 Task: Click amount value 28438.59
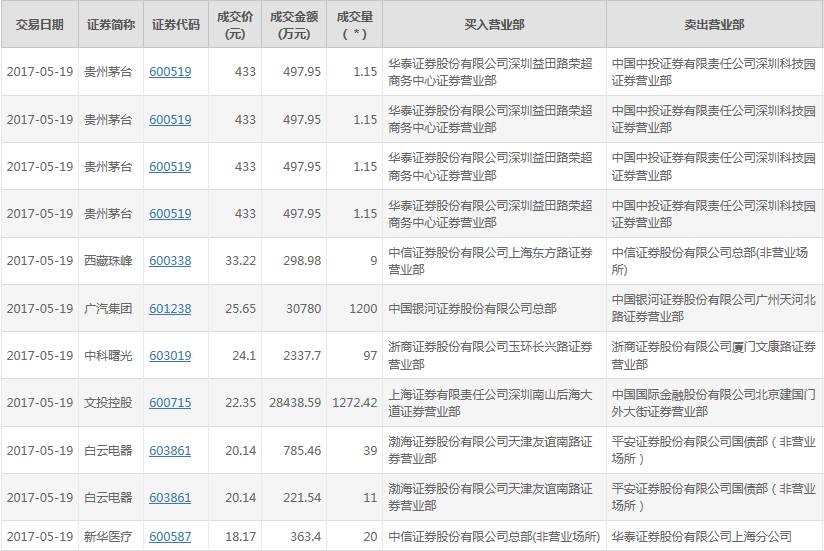click(295, 403)
